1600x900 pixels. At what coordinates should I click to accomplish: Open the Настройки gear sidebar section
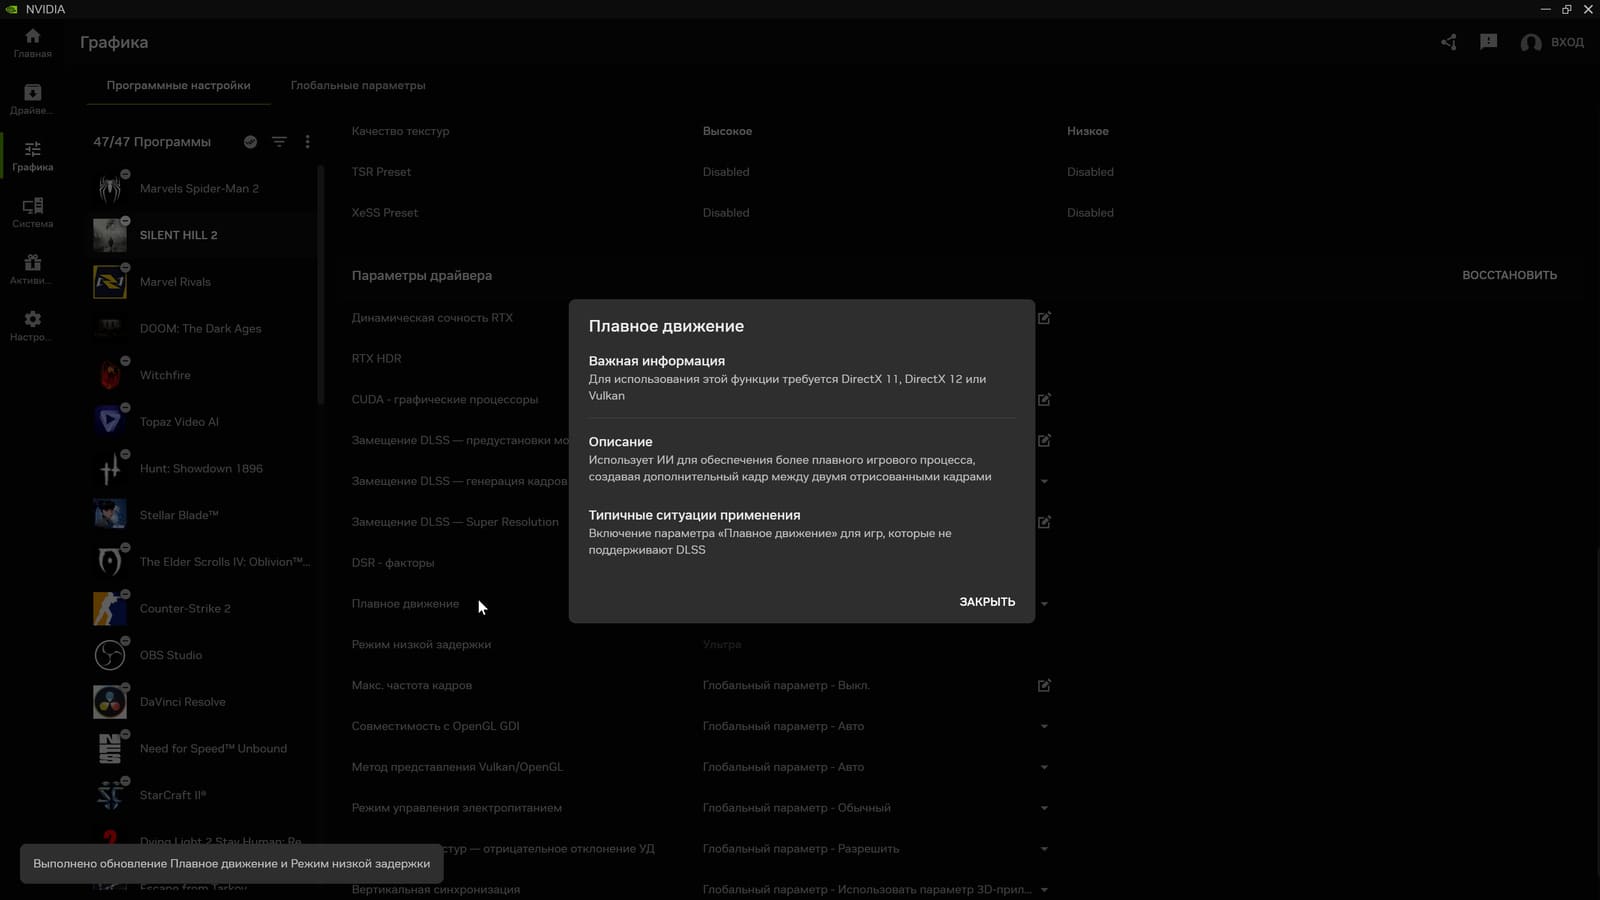32,326
